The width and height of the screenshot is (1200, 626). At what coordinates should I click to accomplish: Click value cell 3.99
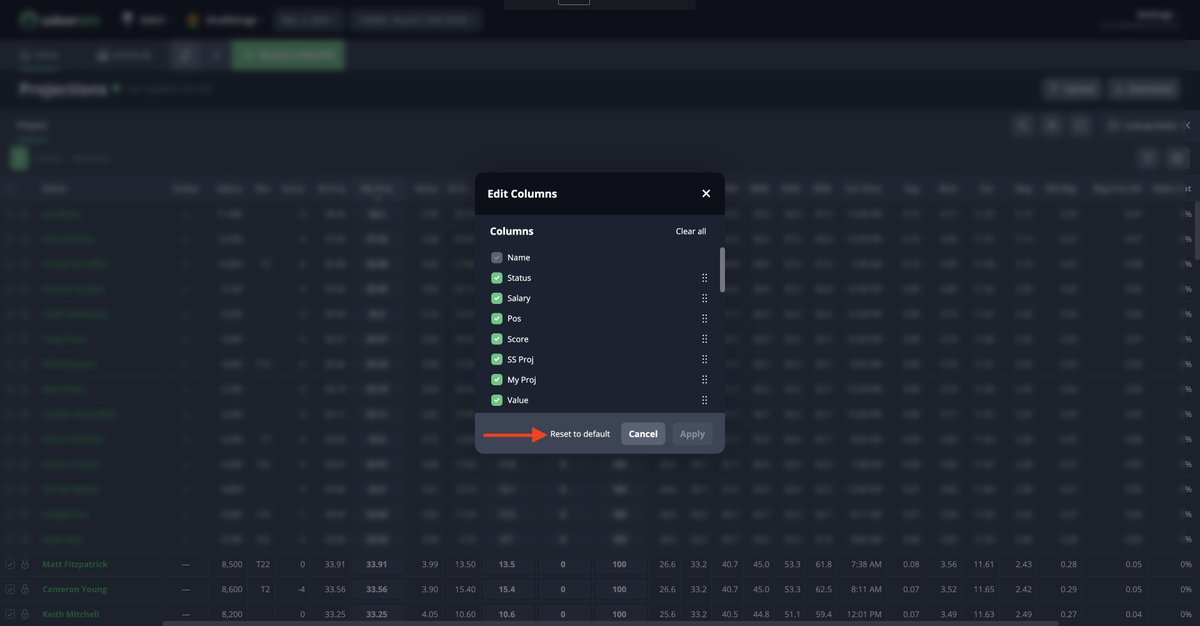(429, 564)
